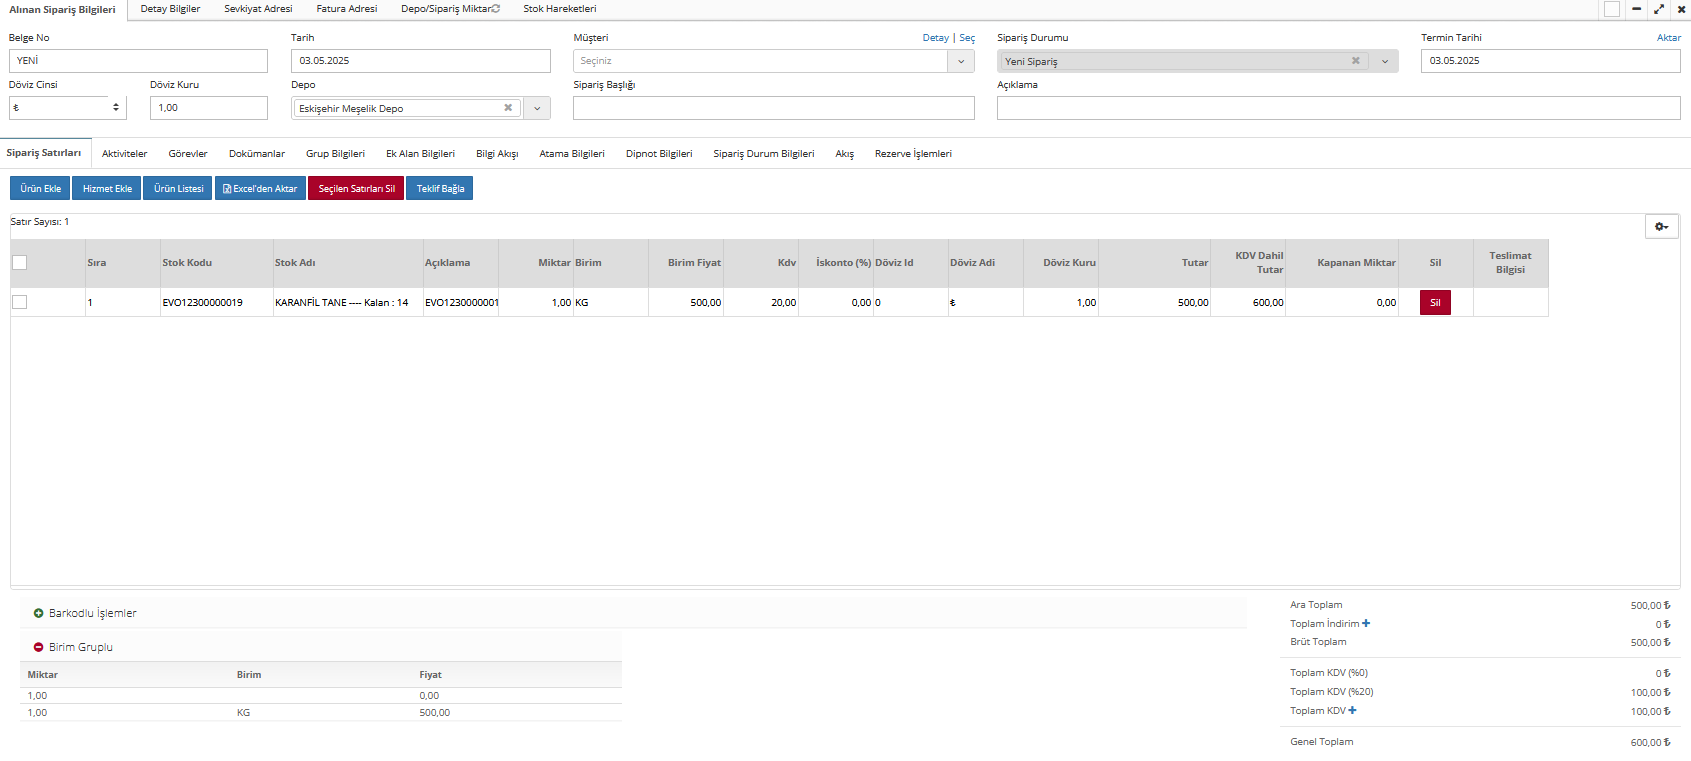Click the Döviz Cinsi currency stepper arrows
Viewport: 1691px width, 761px height.
[x=116, y=108]
